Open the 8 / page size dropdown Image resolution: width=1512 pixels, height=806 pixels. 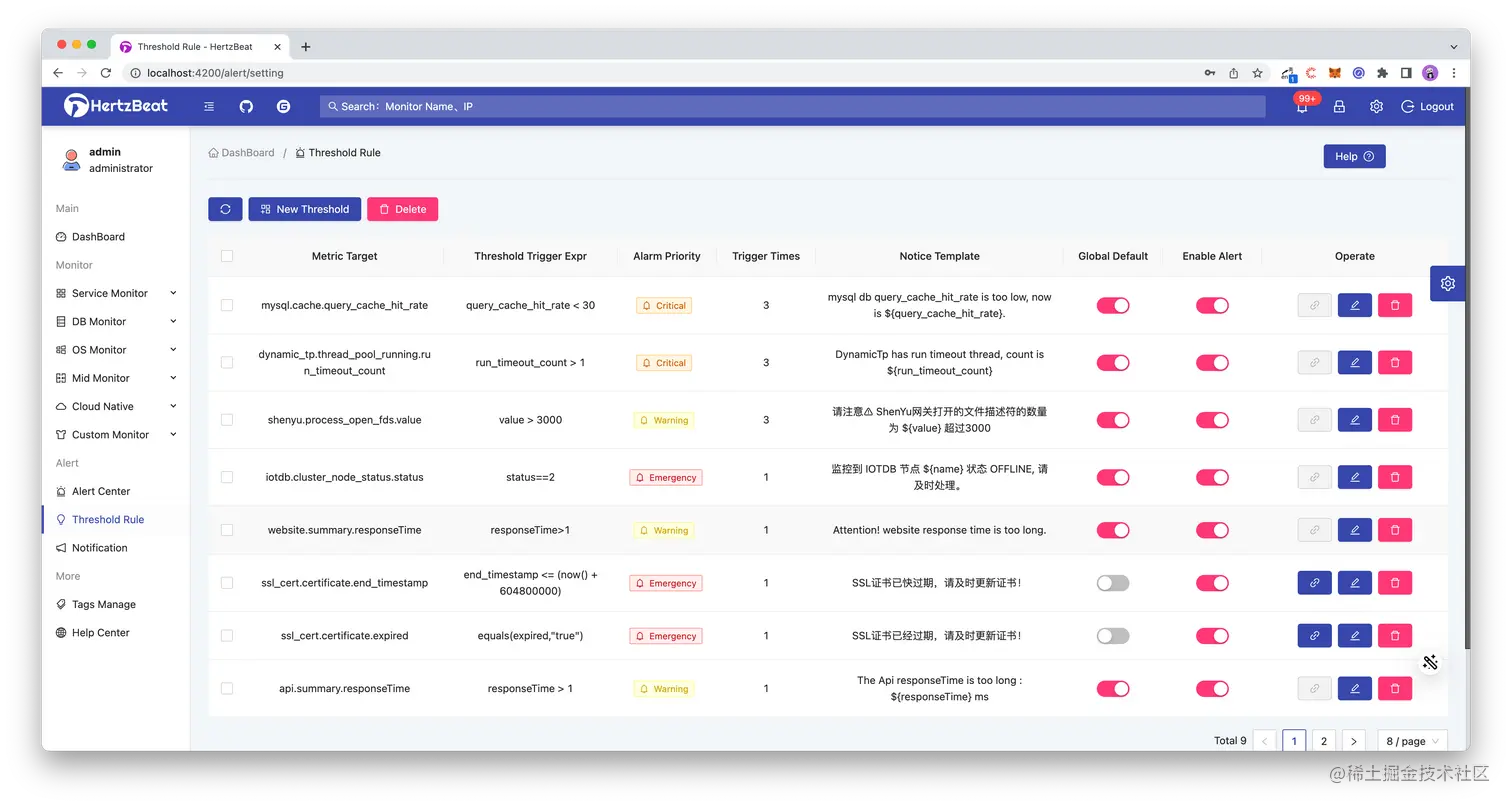coord(1412,741)
